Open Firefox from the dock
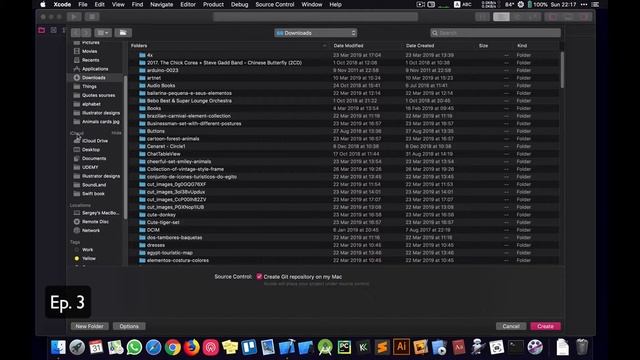This screenshot has width=640, height=360. point(192,347)
